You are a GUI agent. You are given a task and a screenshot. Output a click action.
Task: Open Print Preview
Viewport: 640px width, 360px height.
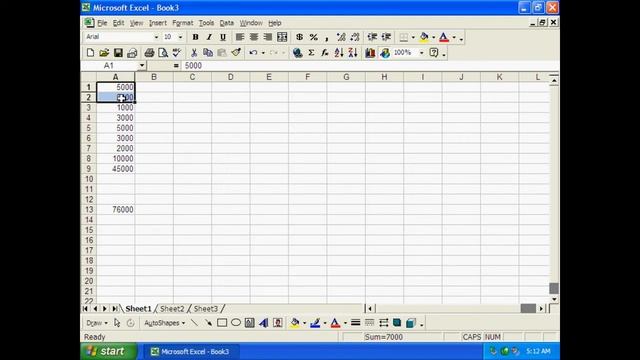click(163, 53)
